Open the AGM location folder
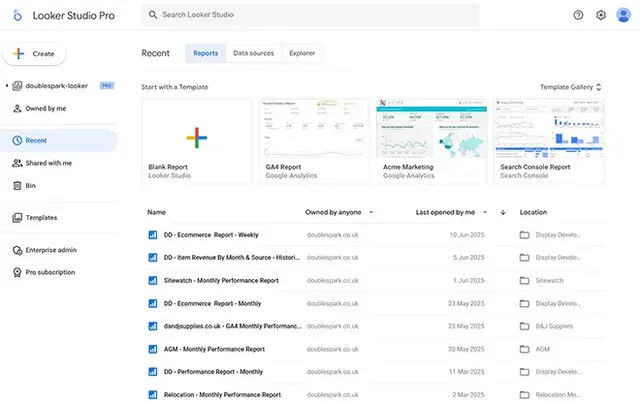This screenshot has height=404, width=640. pos(542,349)
